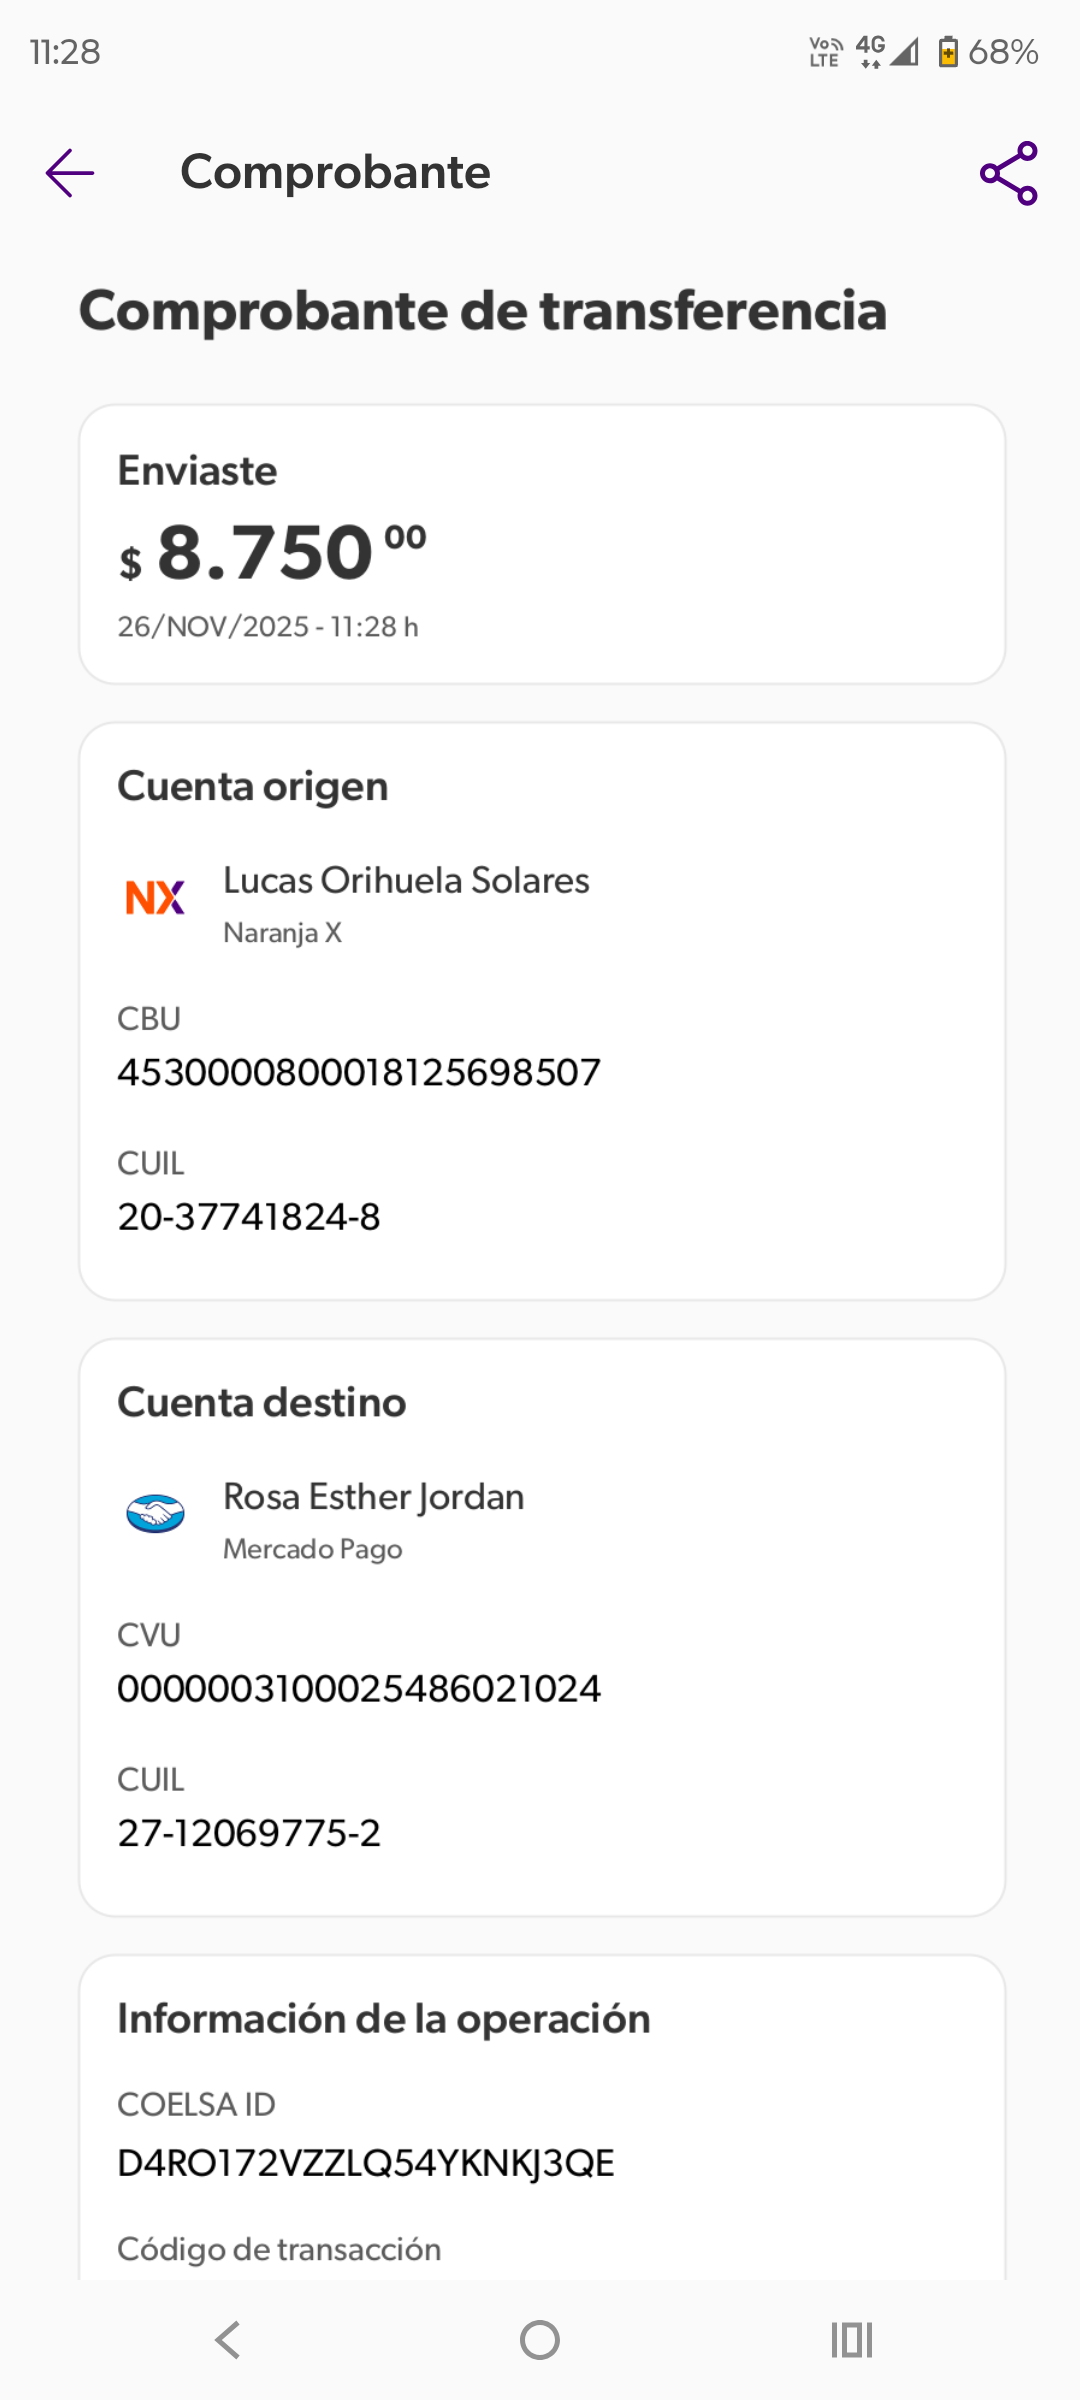This screenshot has width=1080, height=2400.
Task: Tap the 4G signal indicator
Action: pos(871,51)
